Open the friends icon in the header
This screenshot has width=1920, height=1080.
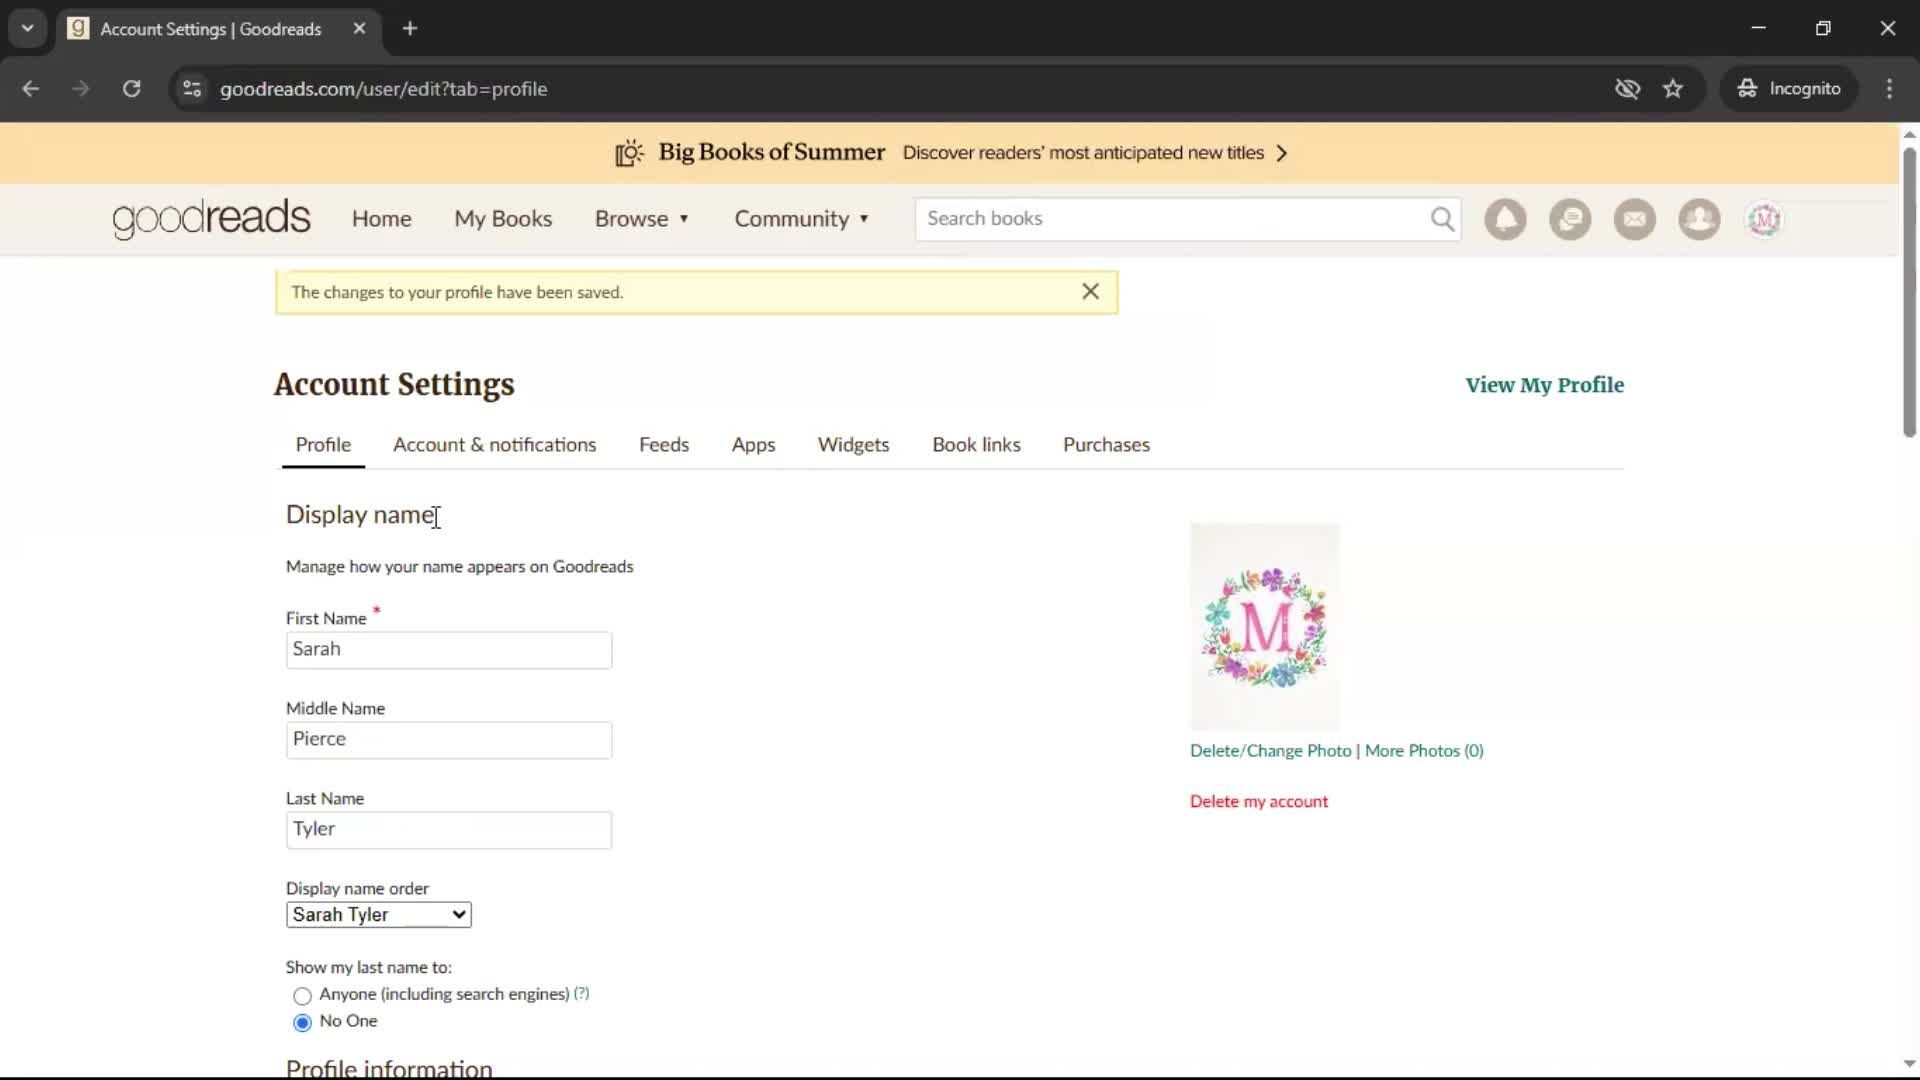[1699, 219]
